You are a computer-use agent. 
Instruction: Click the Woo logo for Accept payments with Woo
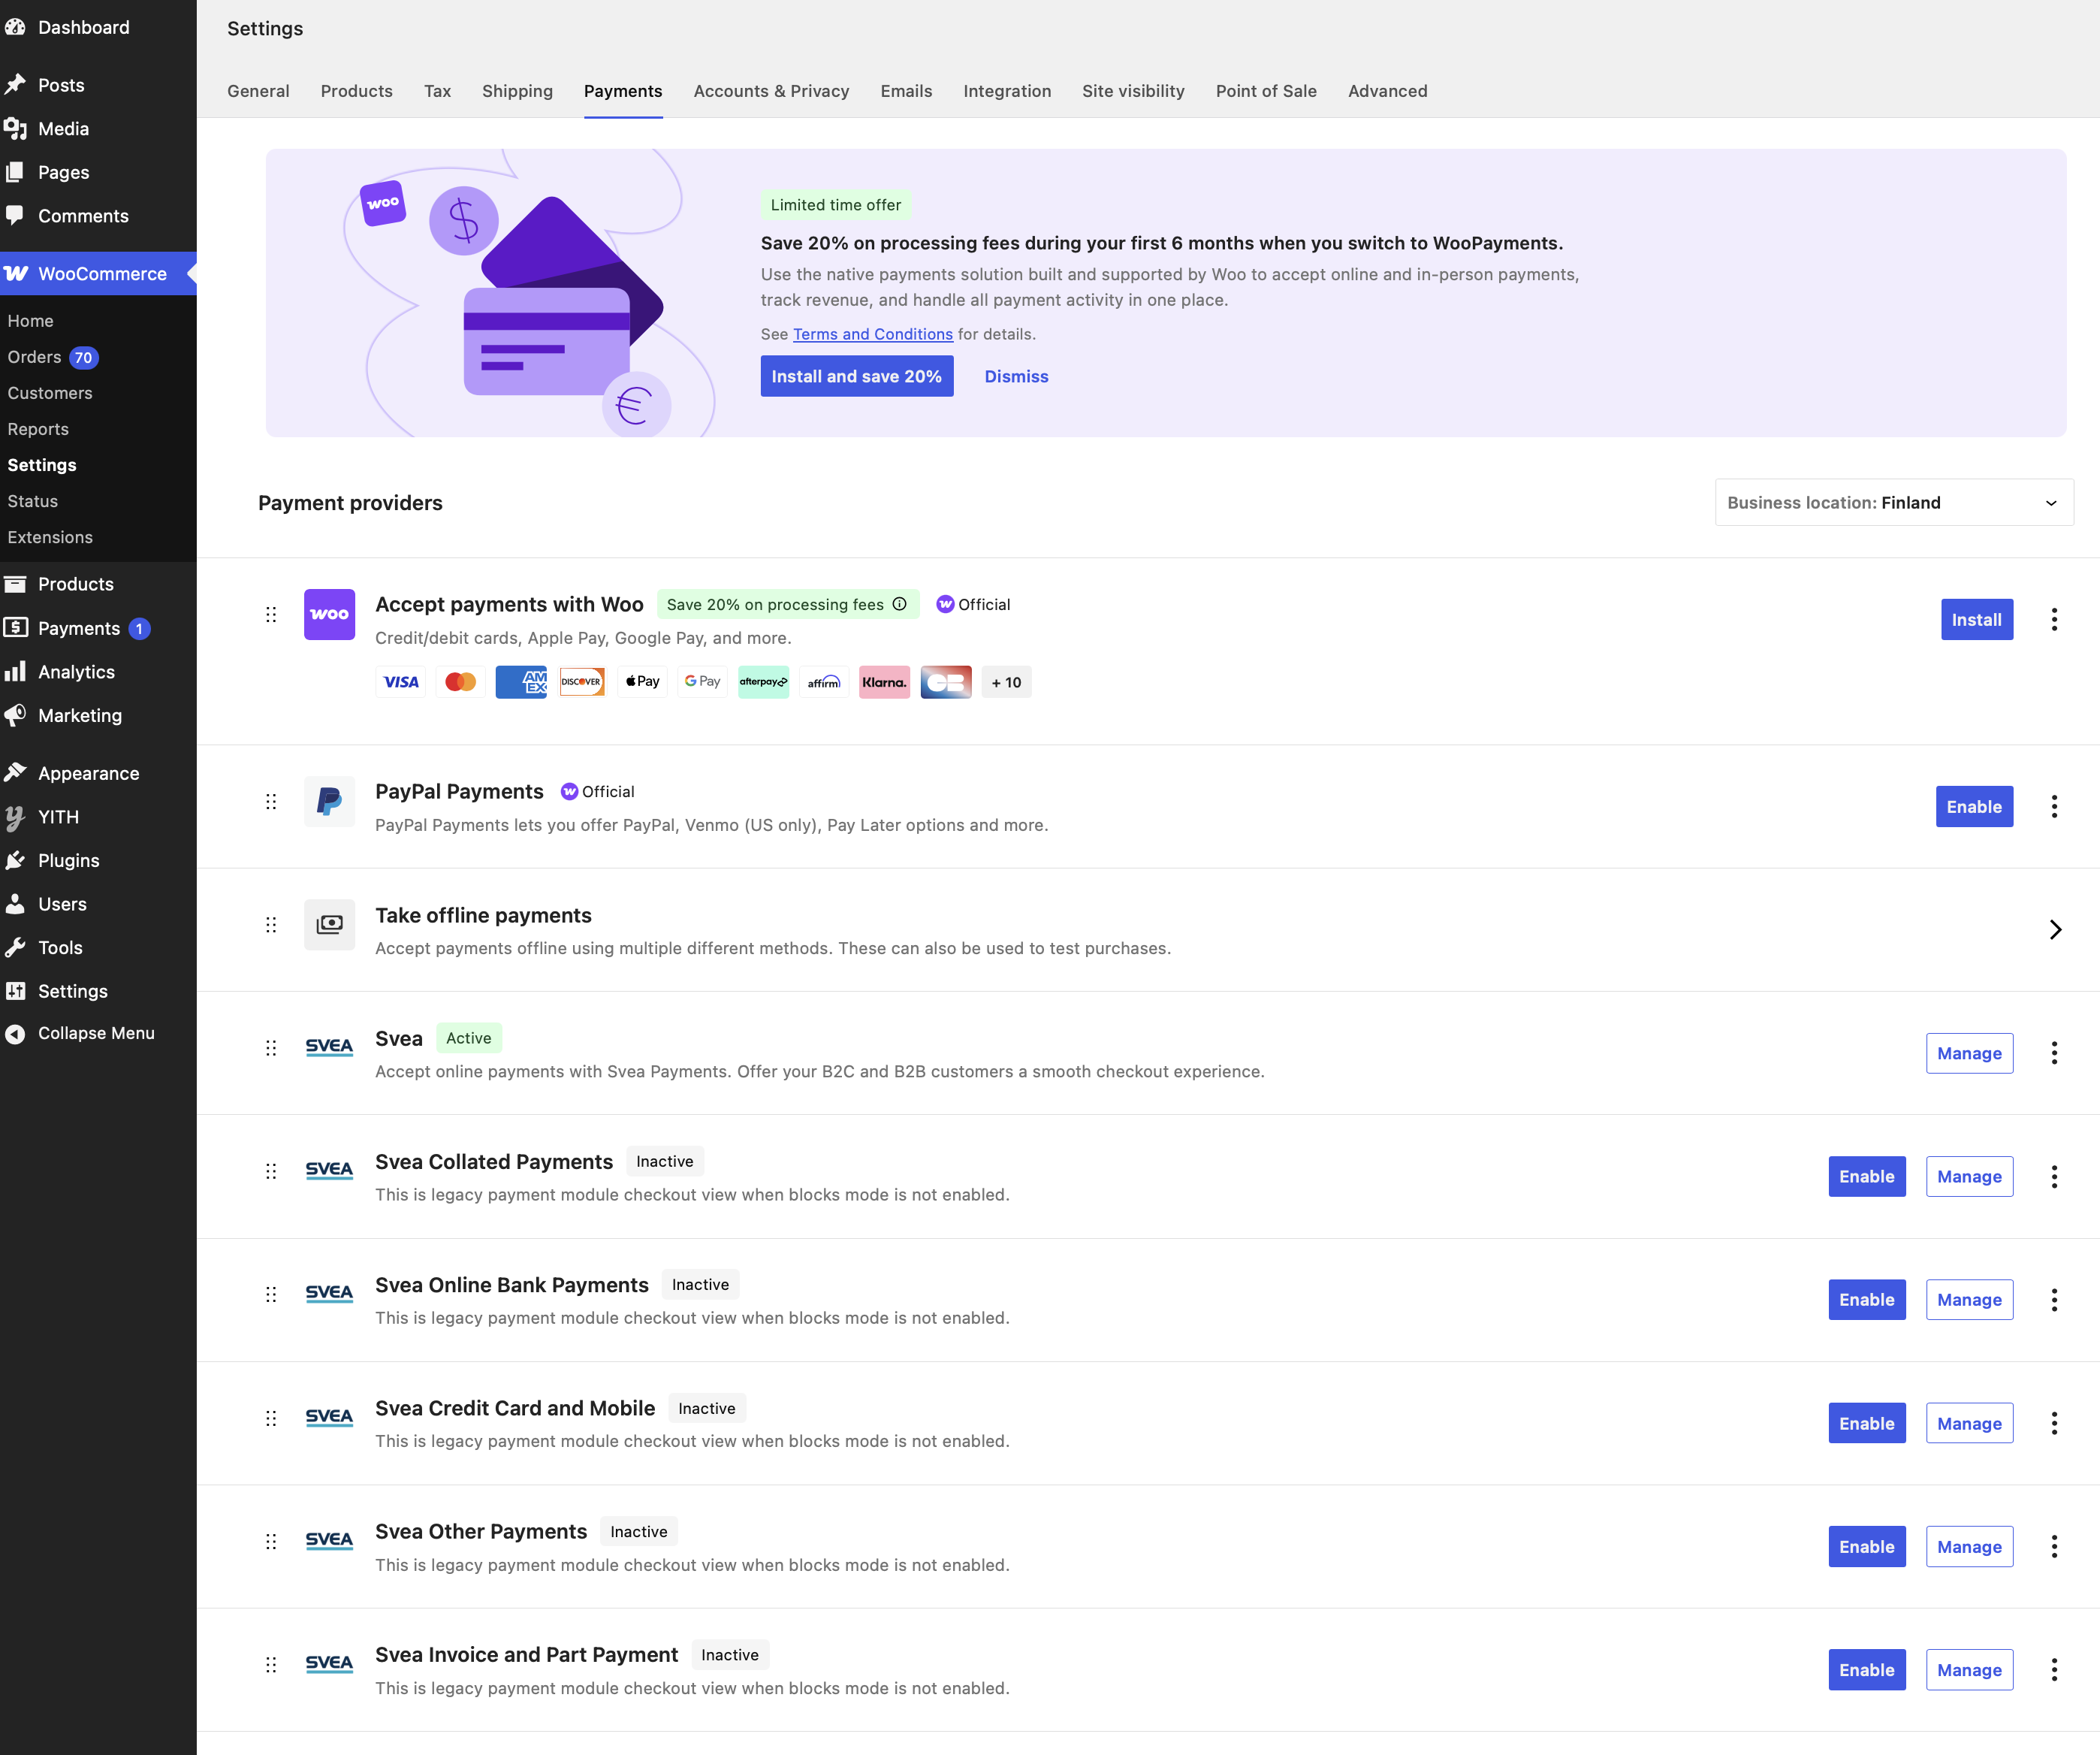(x=329, y=614)
